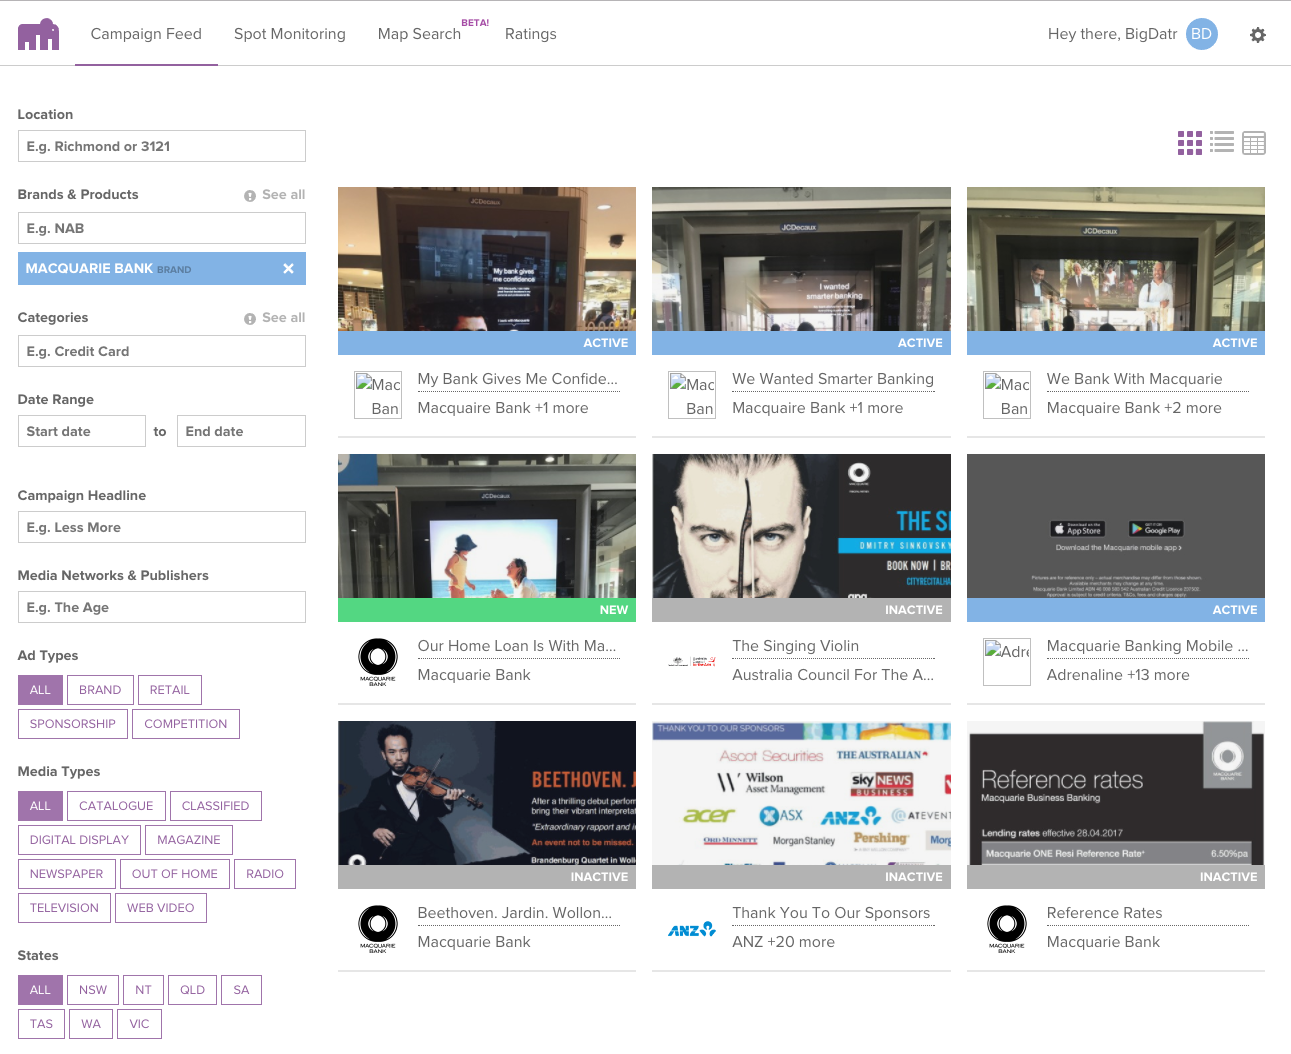Remove the Macquarie Bank brand filter
The height and width of the screenshot is (1054, 1291).
coord(288,268)
